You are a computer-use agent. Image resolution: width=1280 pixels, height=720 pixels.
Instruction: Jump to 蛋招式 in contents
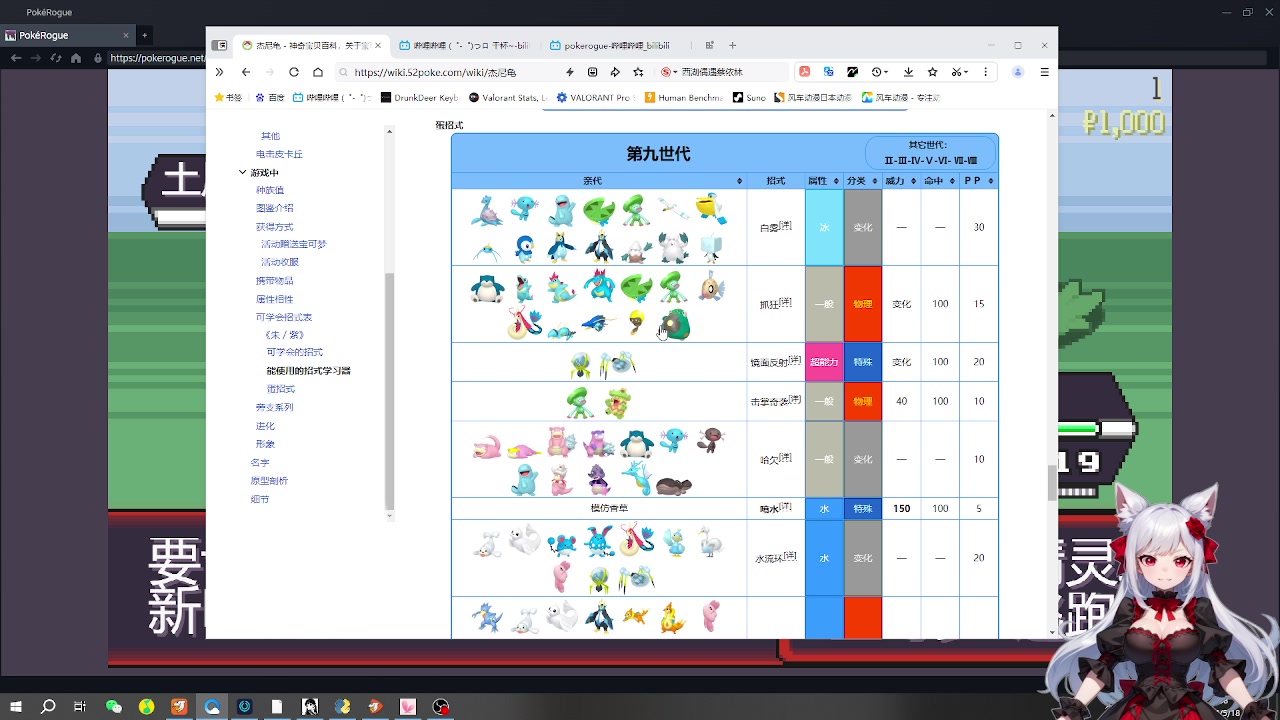coord(281,389)
